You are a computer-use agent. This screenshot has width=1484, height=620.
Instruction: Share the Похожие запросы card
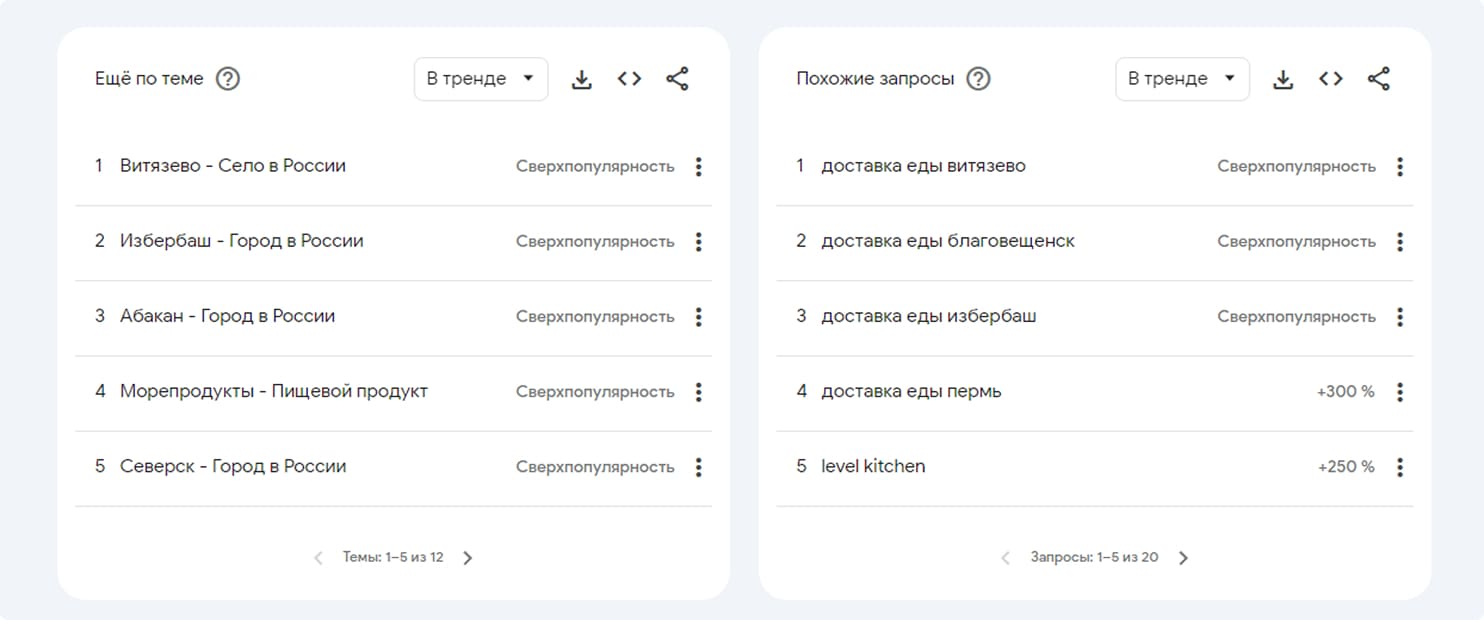1378,79
